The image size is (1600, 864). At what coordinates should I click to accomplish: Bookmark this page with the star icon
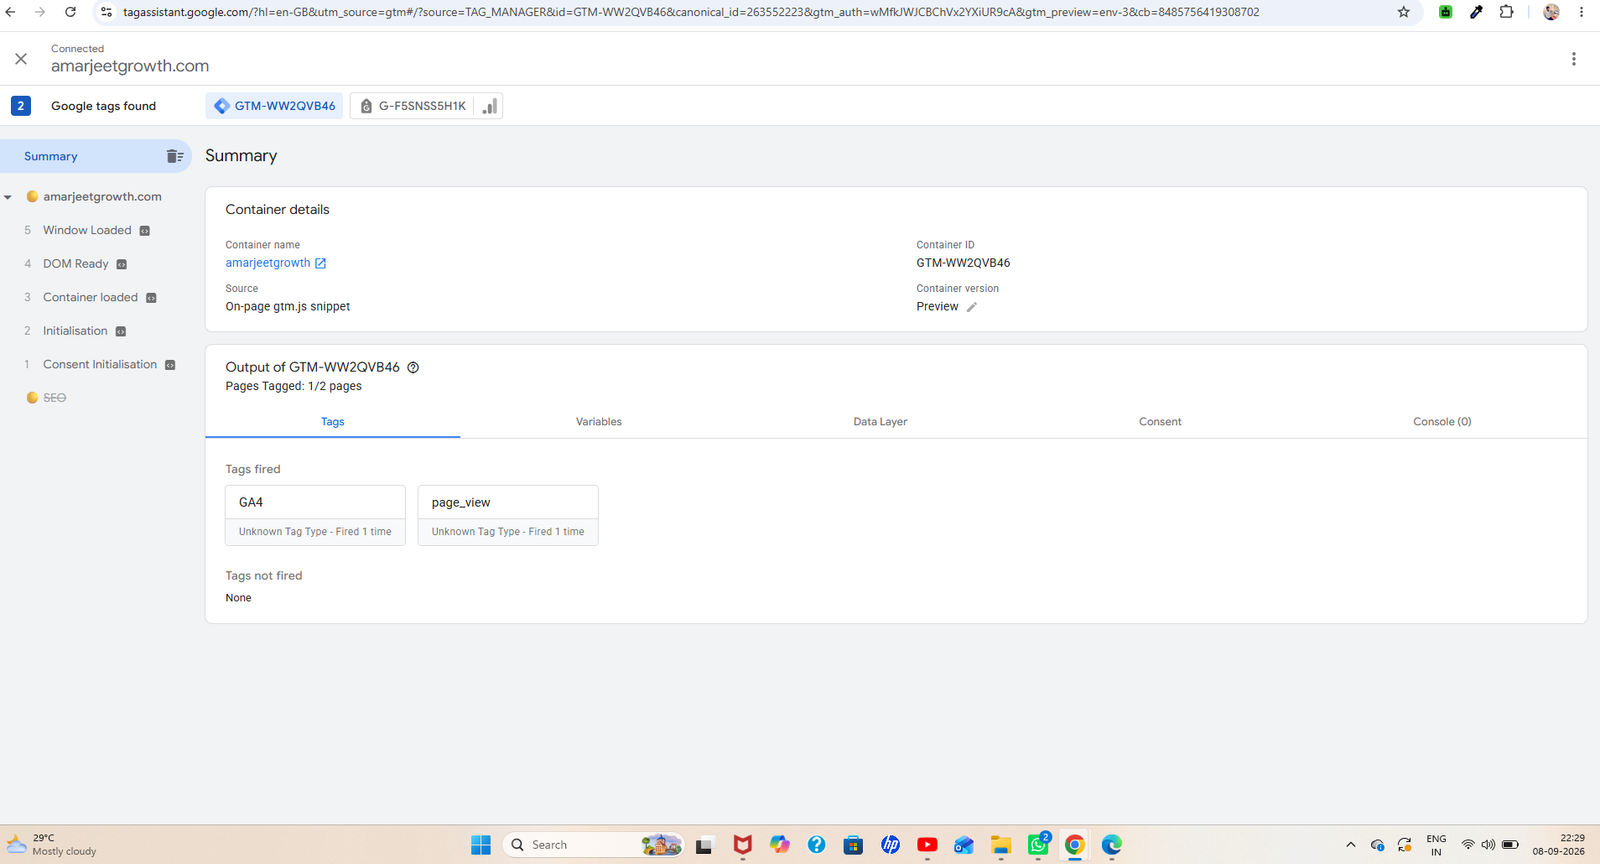[1404, 12]
